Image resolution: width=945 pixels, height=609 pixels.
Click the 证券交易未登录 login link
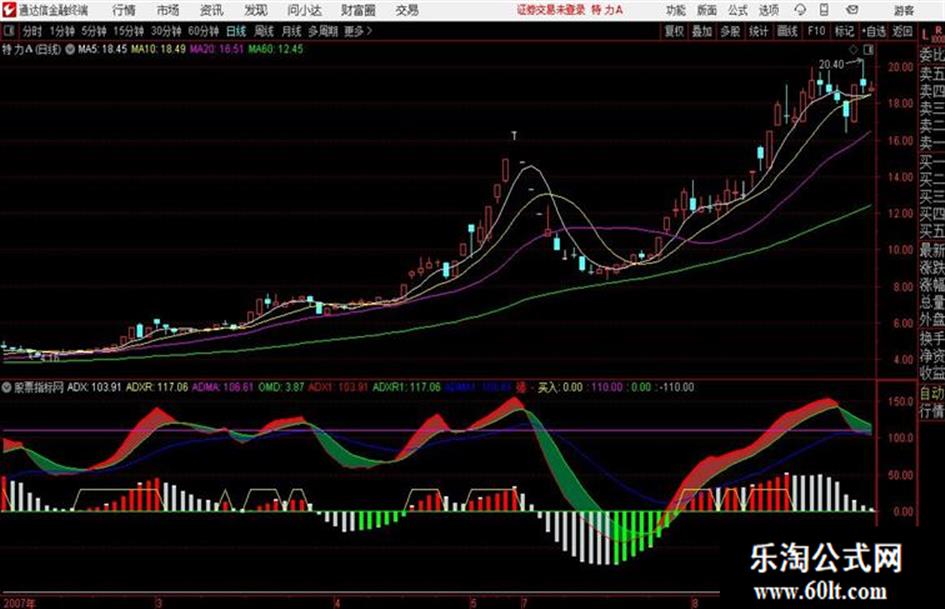tap(551, 10)
